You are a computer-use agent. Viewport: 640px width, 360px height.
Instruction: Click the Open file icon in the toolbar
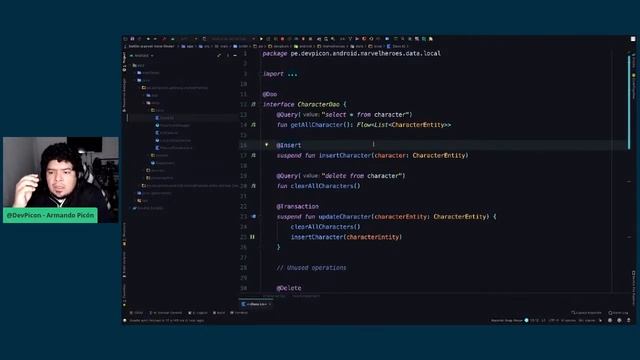click(x=125, y=39)
